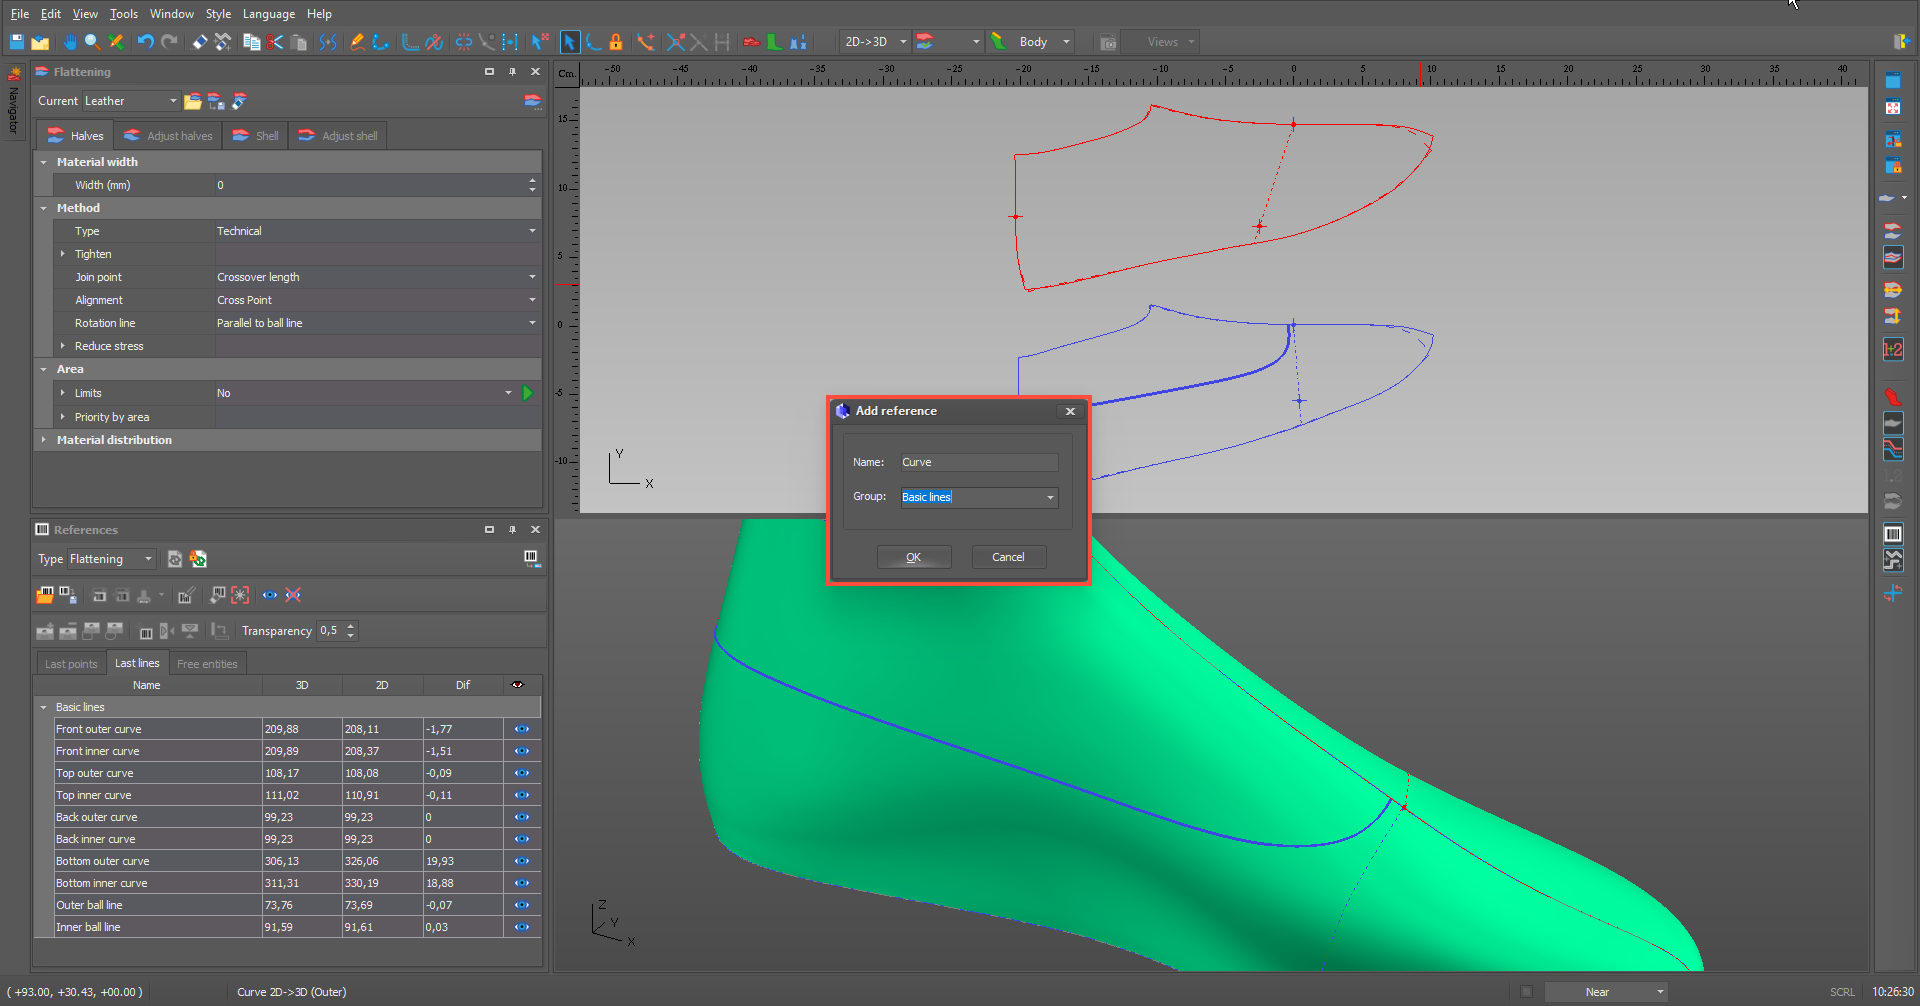Click the Save icon in the toolbar
Screen dimensions: 1920x1006
click(x=17, y=42)
